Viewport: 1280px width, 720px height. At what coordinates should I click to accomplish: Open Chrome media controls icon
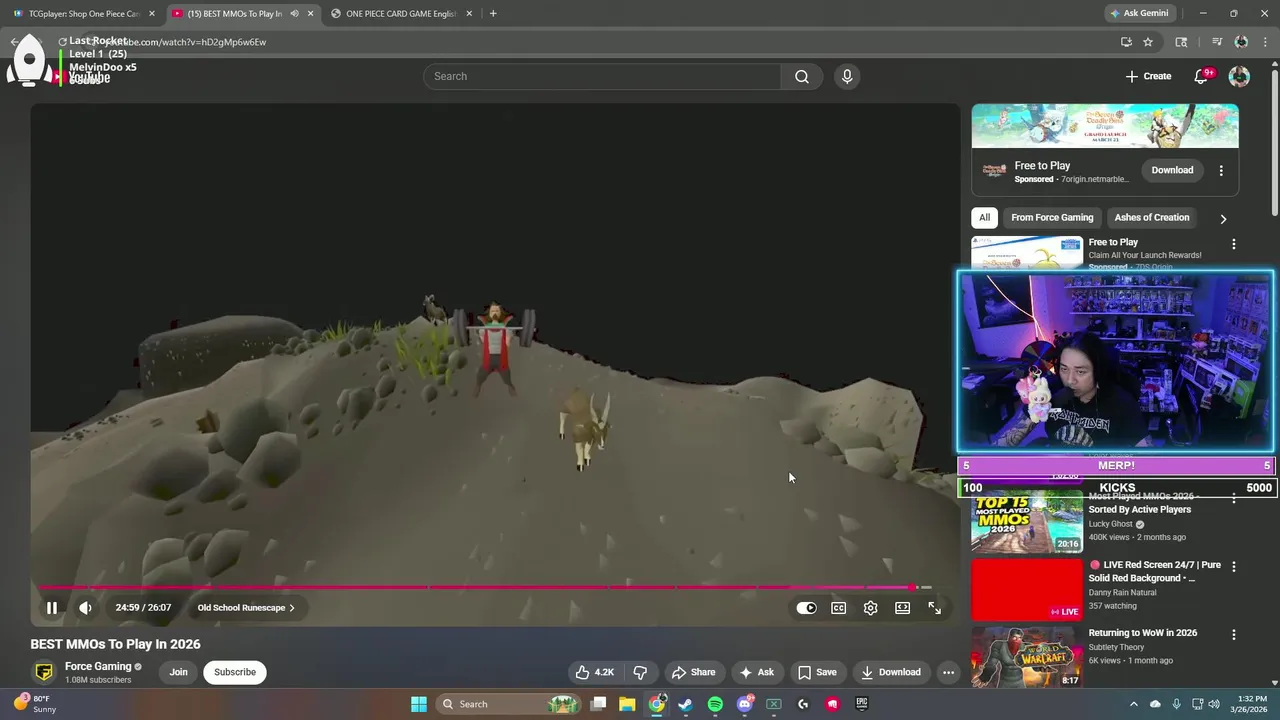coord(1217,42)
